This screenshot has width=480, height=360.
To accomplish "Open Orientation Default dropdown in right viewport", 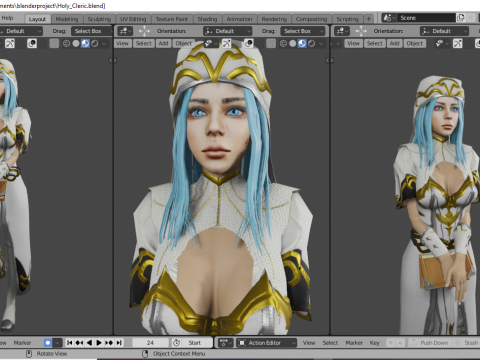I will (x=444, y=31).
